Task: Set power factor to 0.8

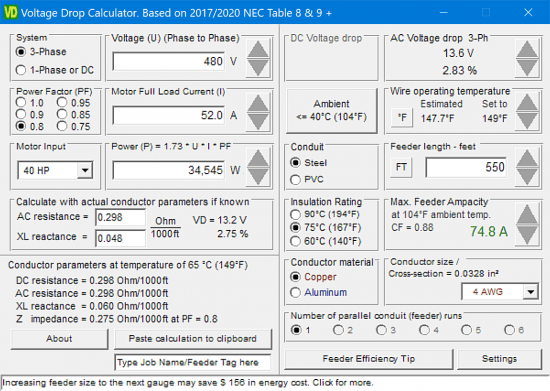Action: 30,126
